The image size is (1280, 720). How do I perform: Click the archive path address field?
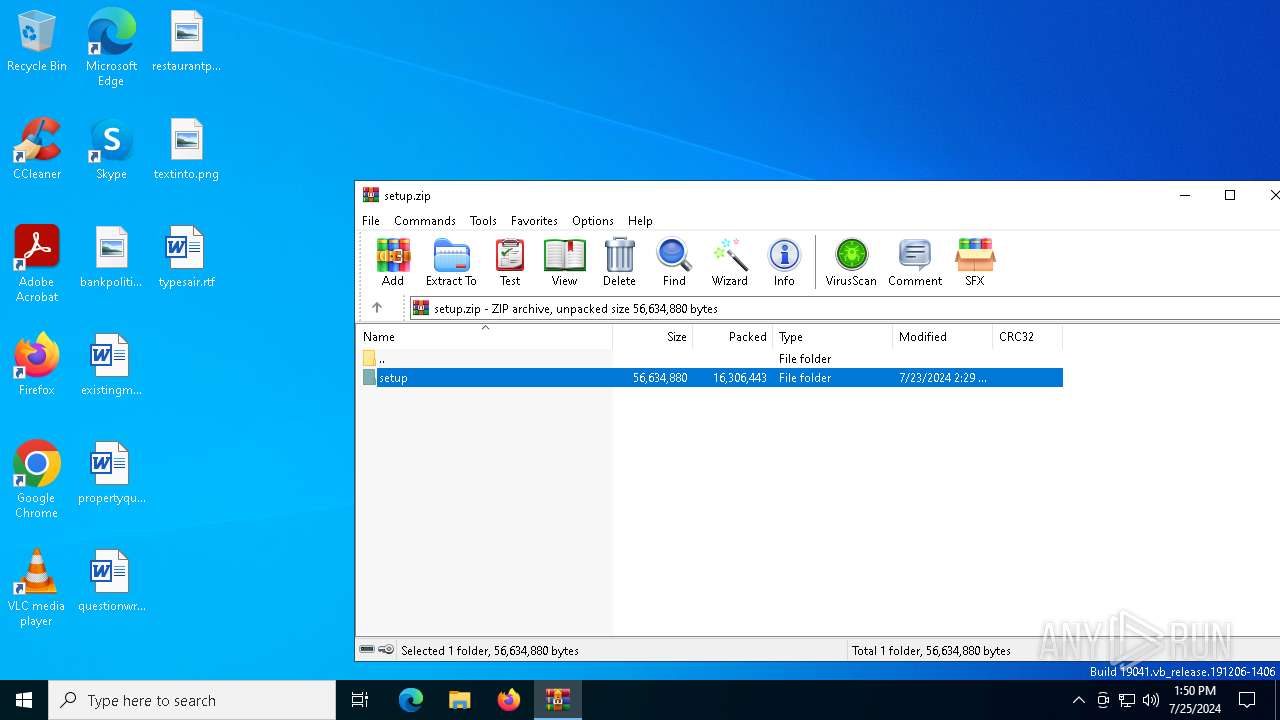844,308
